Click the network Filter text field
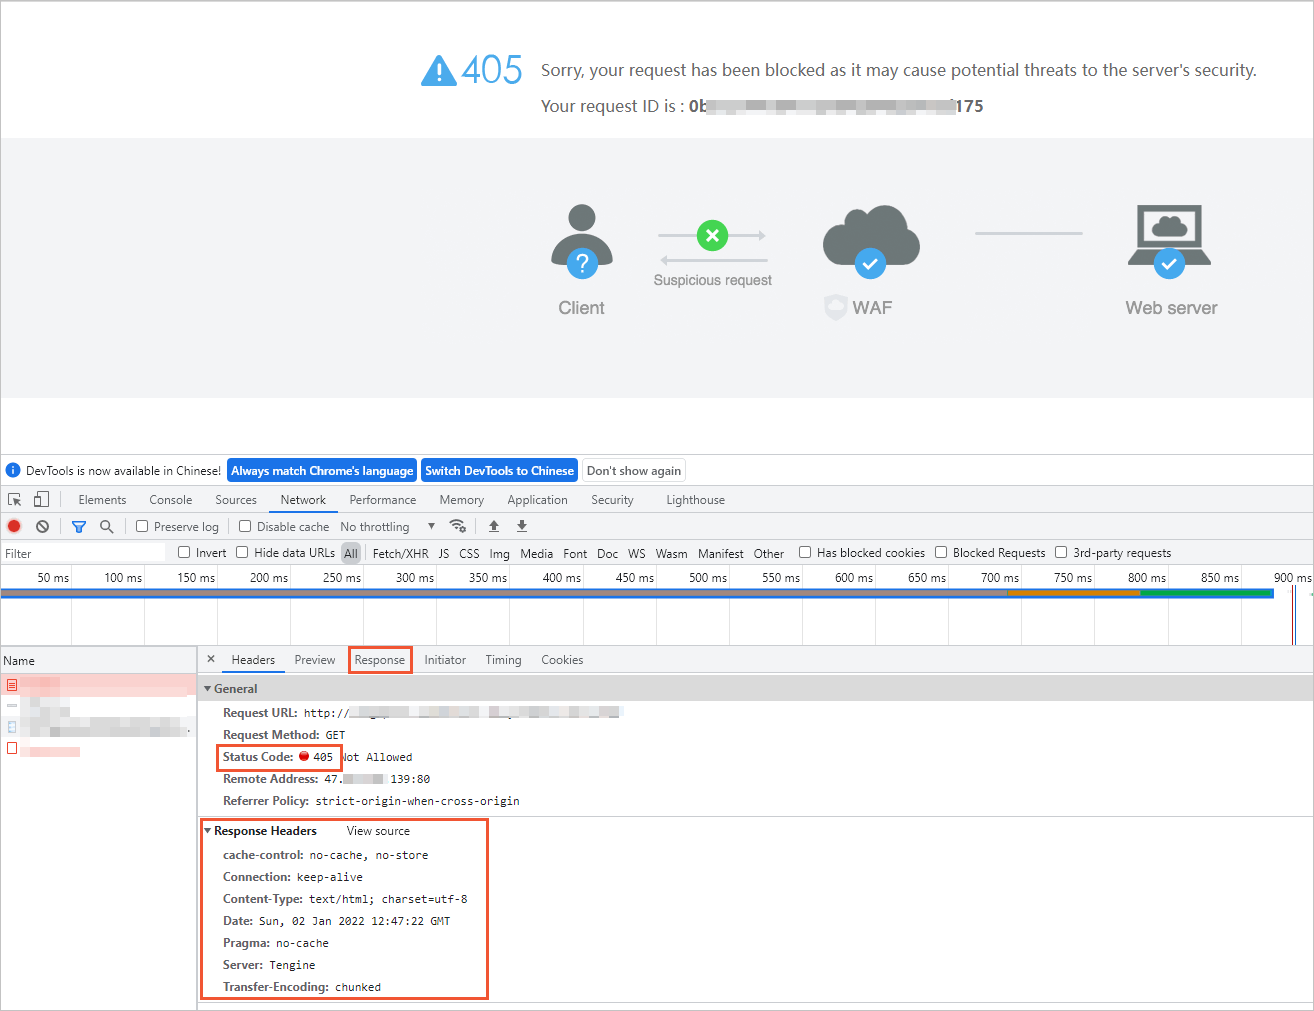 click(84, 553)
